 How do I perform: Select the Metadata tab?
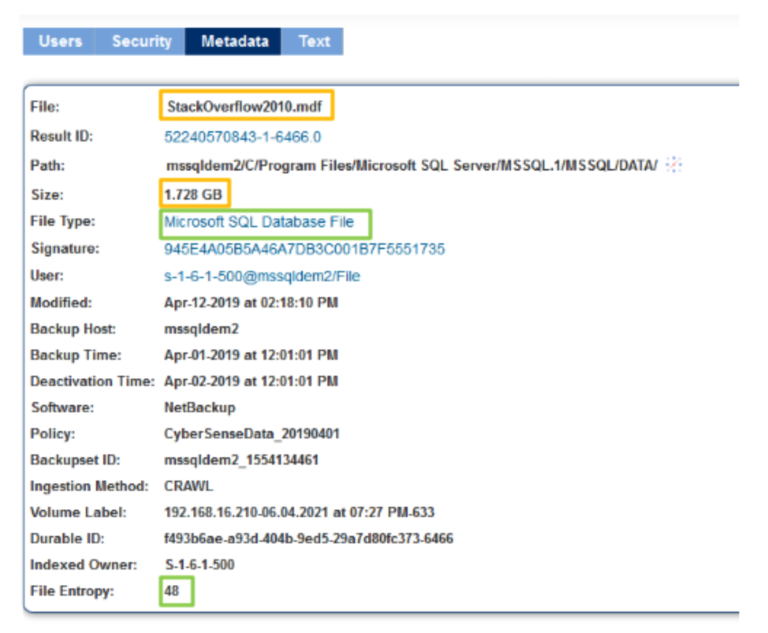pos(234,41)
